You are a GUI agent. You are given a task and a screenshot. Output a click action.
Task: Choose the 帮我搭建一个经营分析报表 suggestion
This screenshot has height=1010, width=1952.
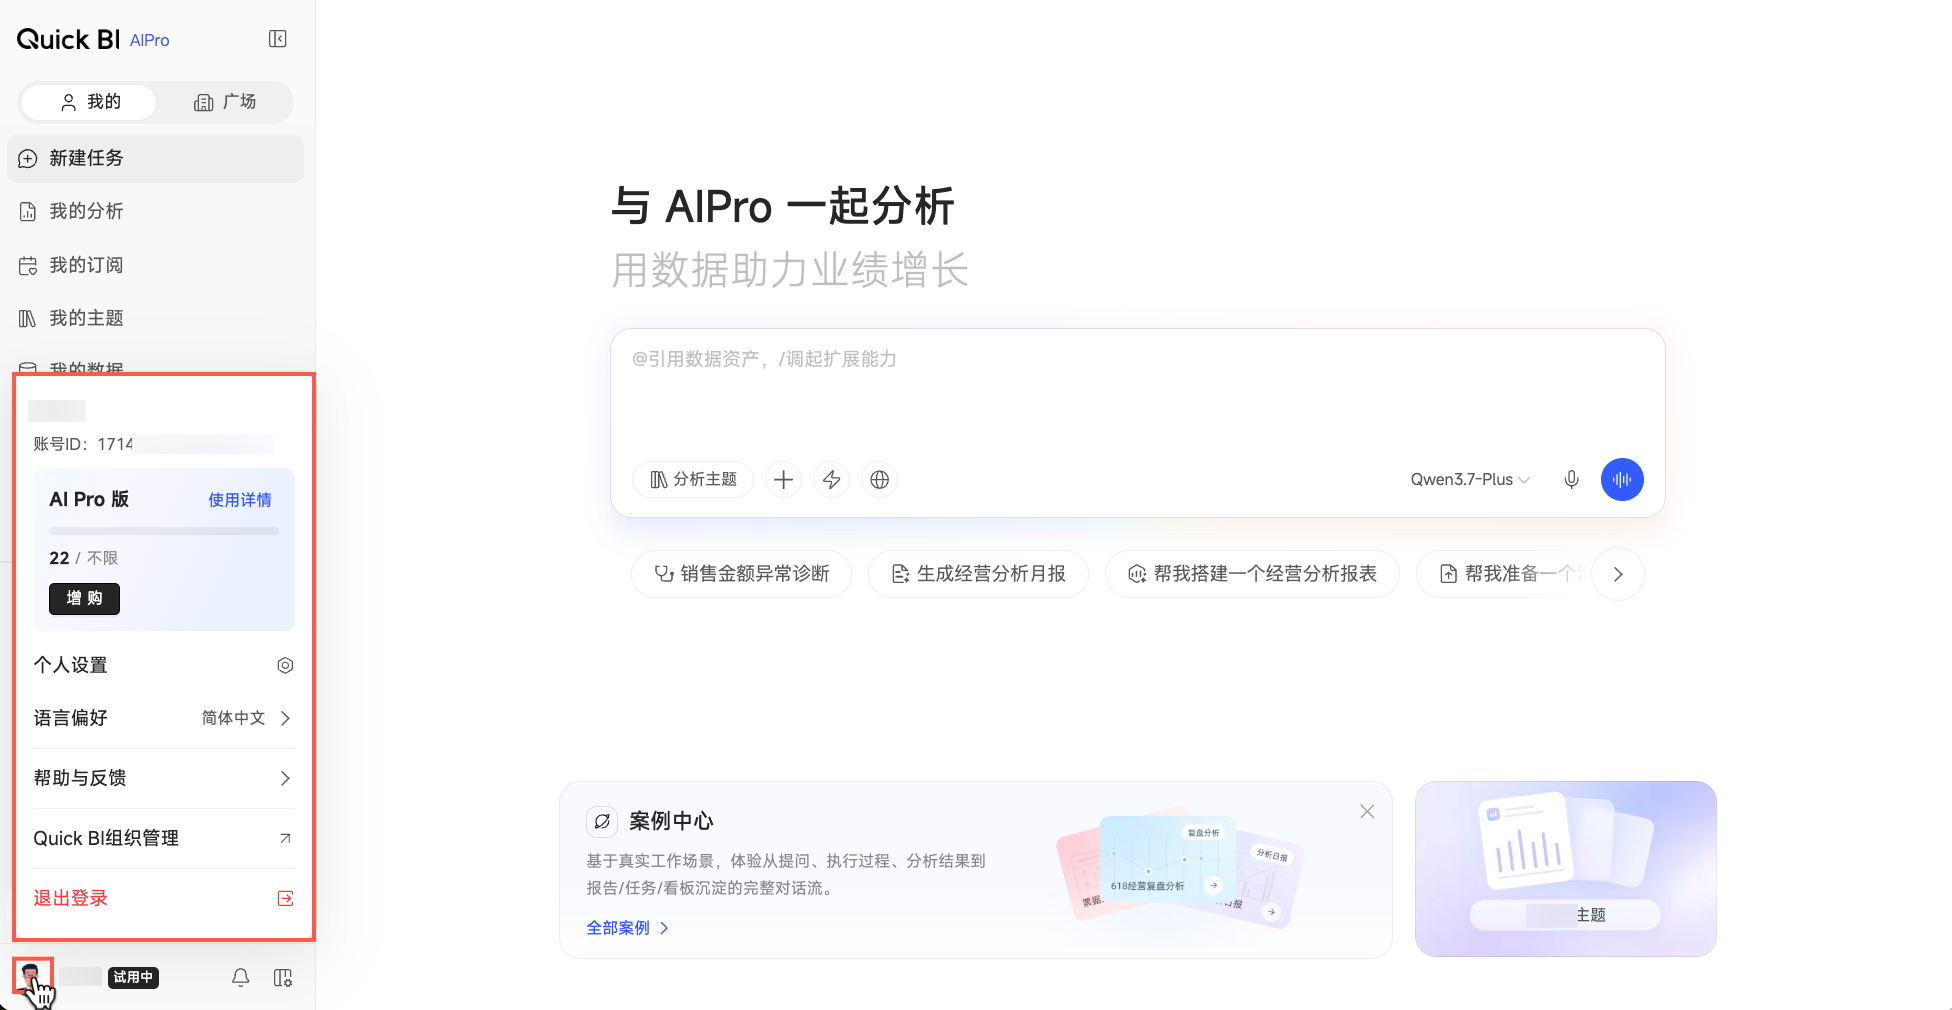click(1252, 574)
